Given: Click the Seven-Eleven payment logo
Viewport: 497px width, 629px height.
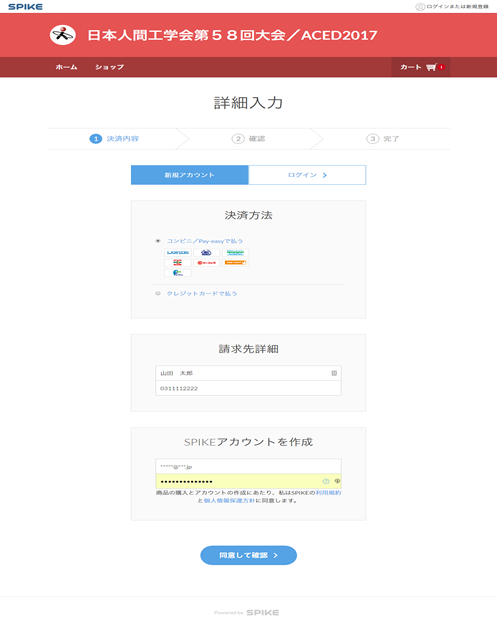Looking at the screenshot, I should point(178,262).
